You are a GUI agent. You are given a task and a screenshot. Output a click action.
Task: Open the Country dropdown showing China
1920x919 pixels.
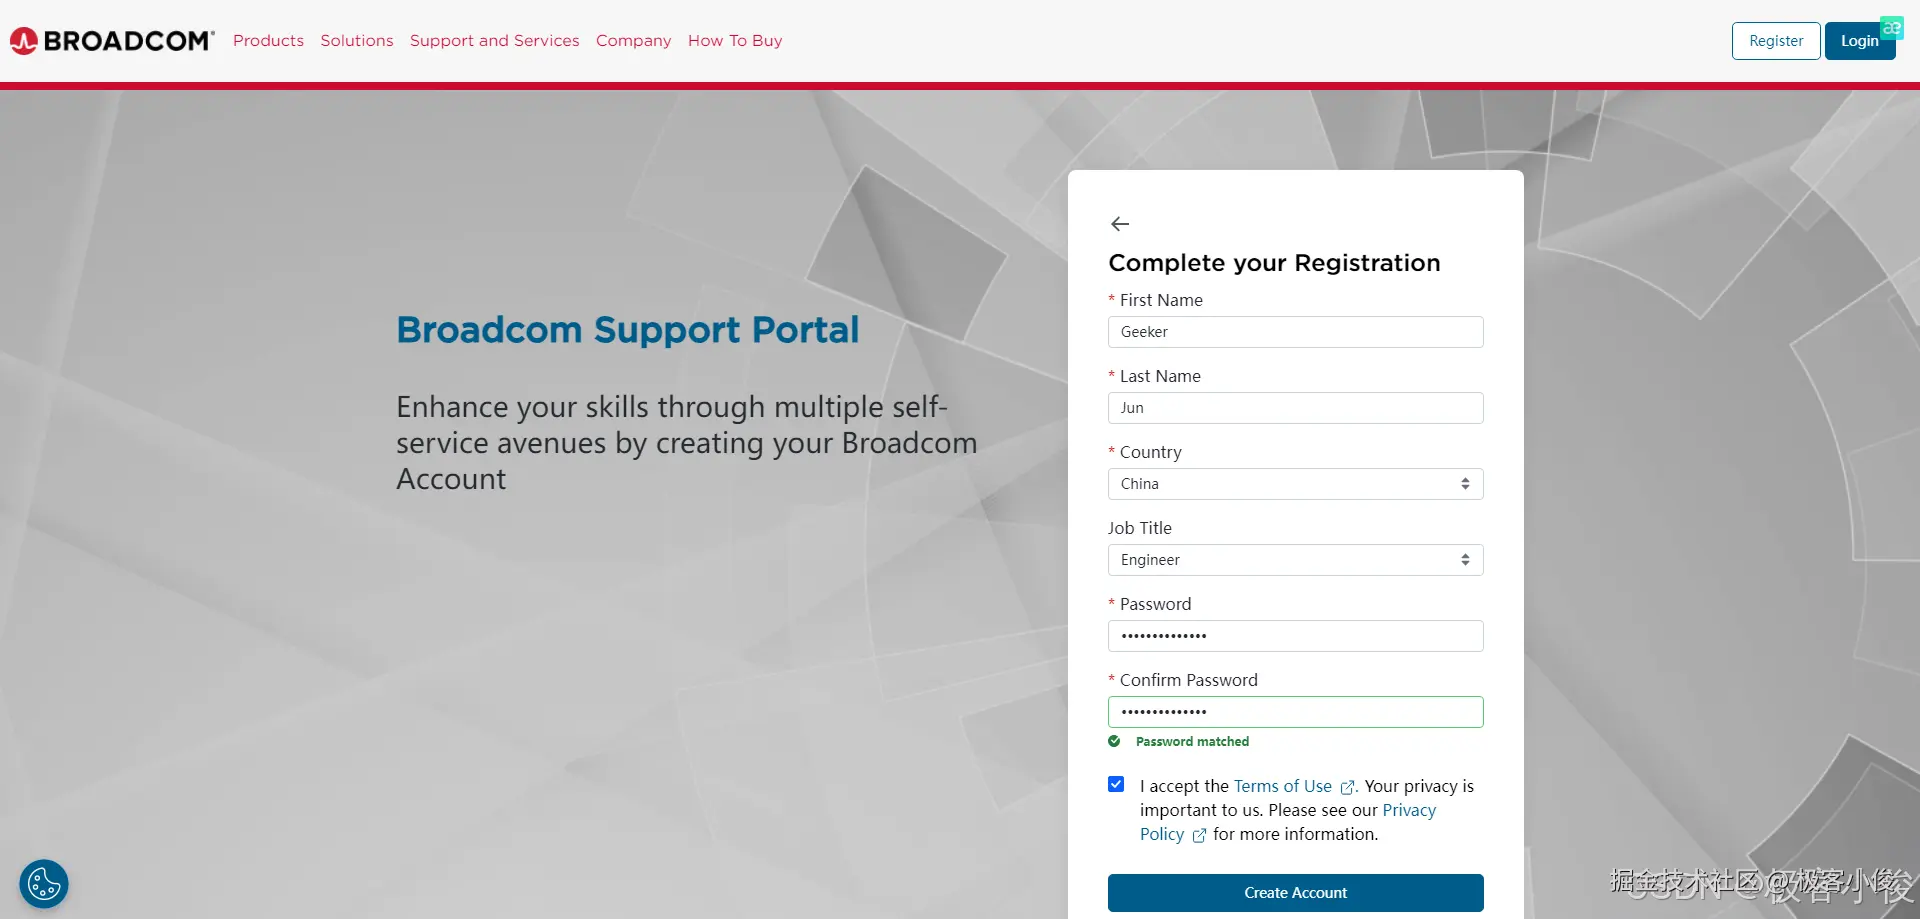pos(1295,484)
